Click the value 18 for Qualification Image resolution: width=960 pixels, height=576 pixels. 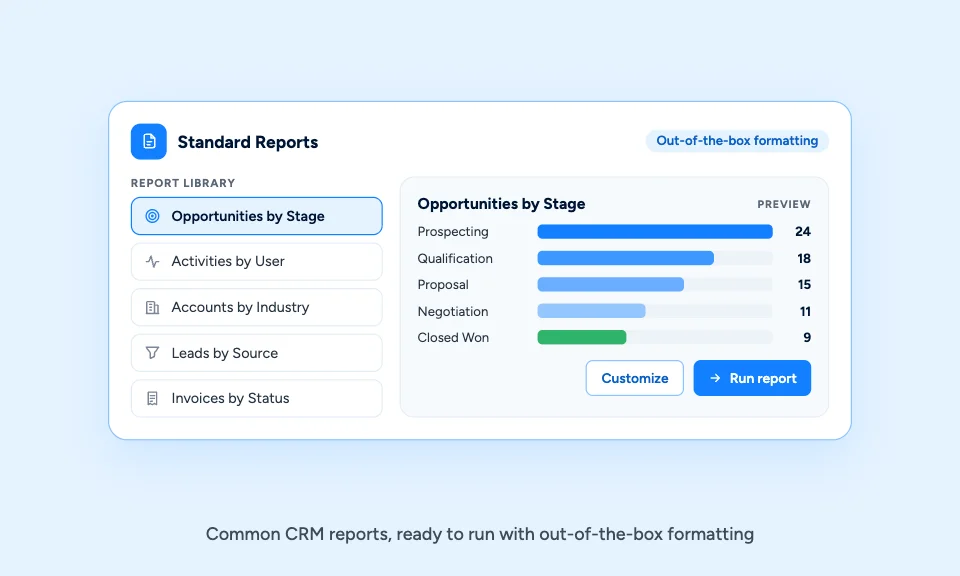coord(804,258)
